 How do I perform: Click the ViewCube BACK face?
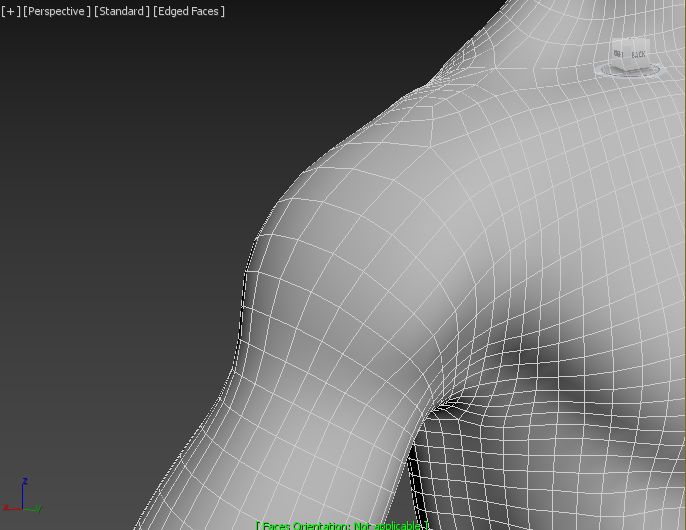tap(638, 54)
